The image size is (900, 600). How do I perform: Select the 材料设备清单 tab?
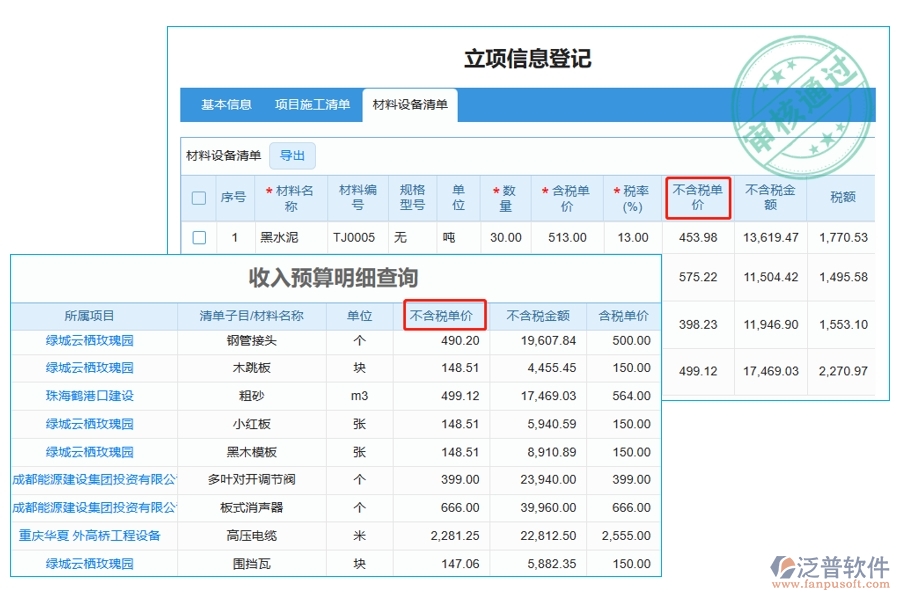pos(410,104)
